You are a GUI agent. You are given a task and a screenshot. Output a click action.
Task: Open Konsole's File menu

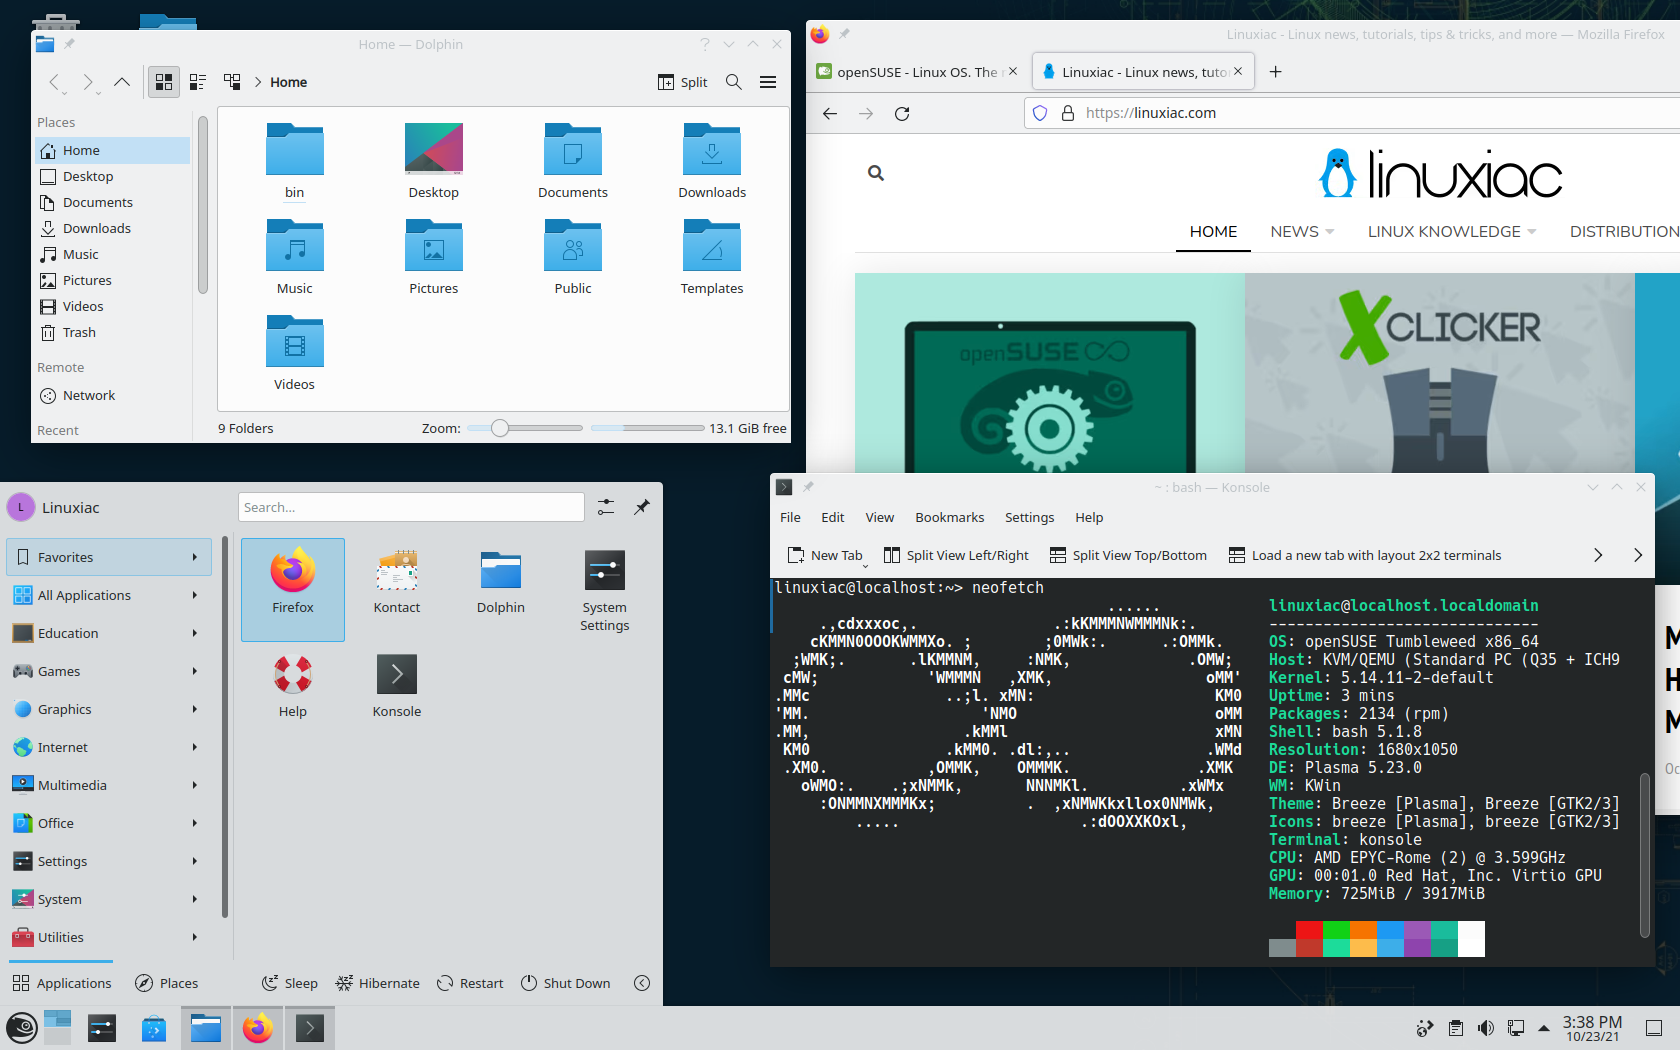(790, 517)
